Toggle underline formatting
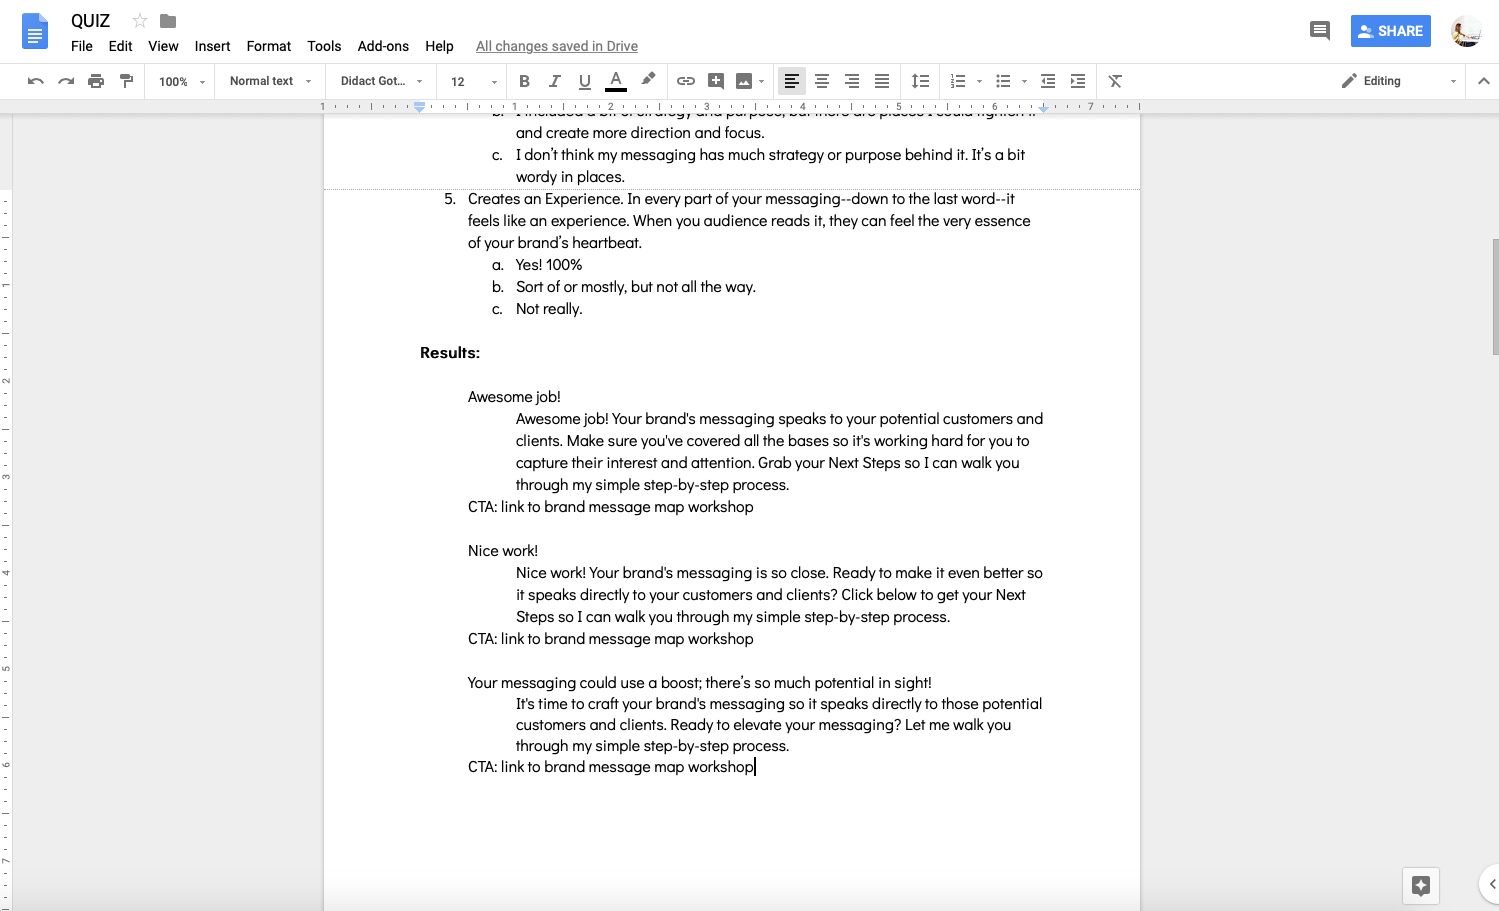The width and height of the screenshot is (1499, 911). pos(585,81)
